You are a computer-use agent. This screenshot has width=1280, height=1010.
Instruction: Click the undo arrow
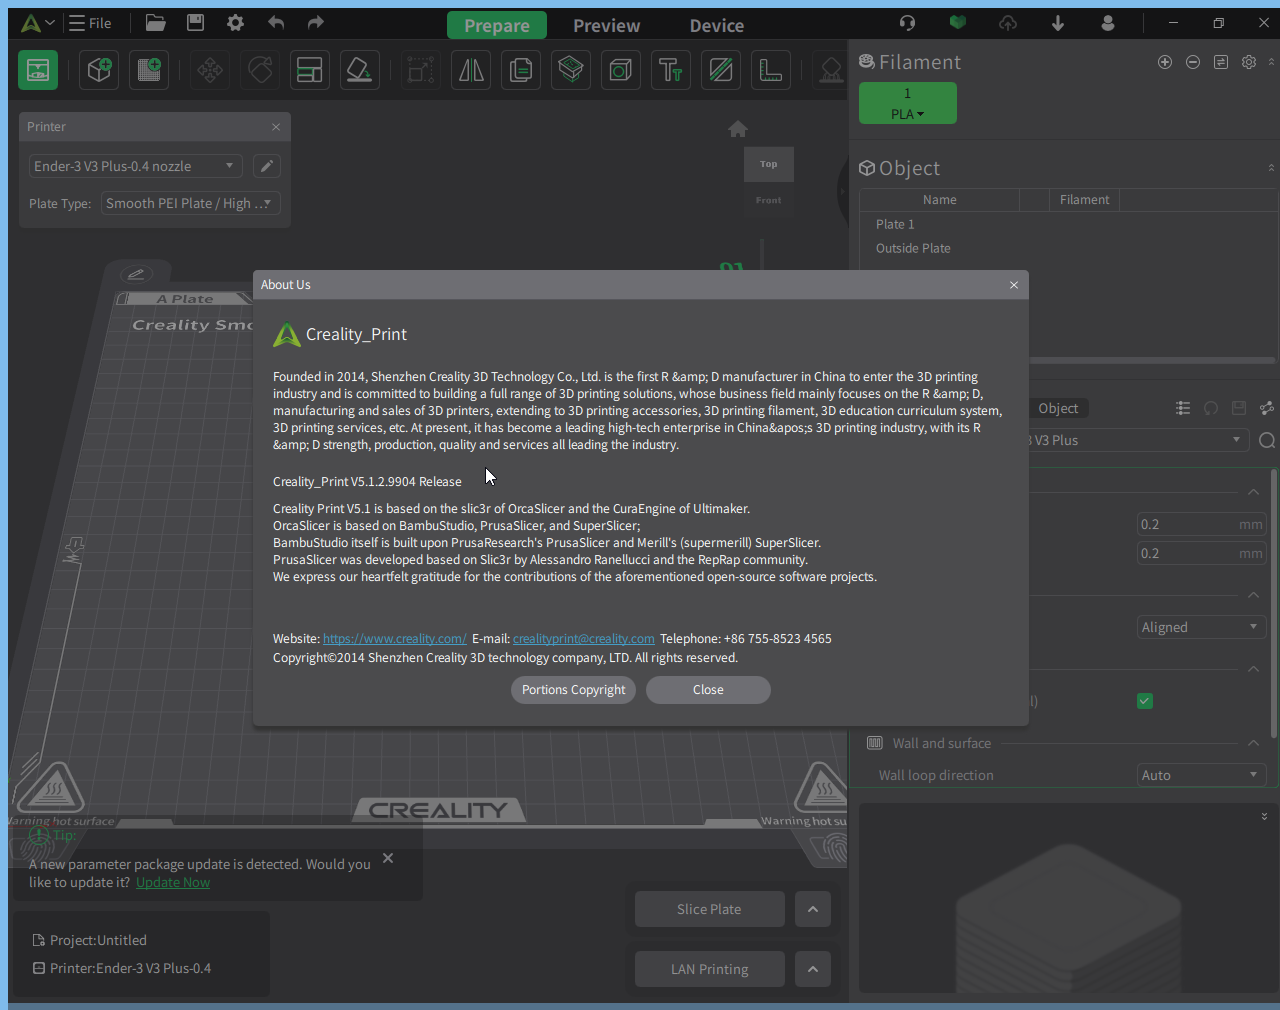click(276, 23)
